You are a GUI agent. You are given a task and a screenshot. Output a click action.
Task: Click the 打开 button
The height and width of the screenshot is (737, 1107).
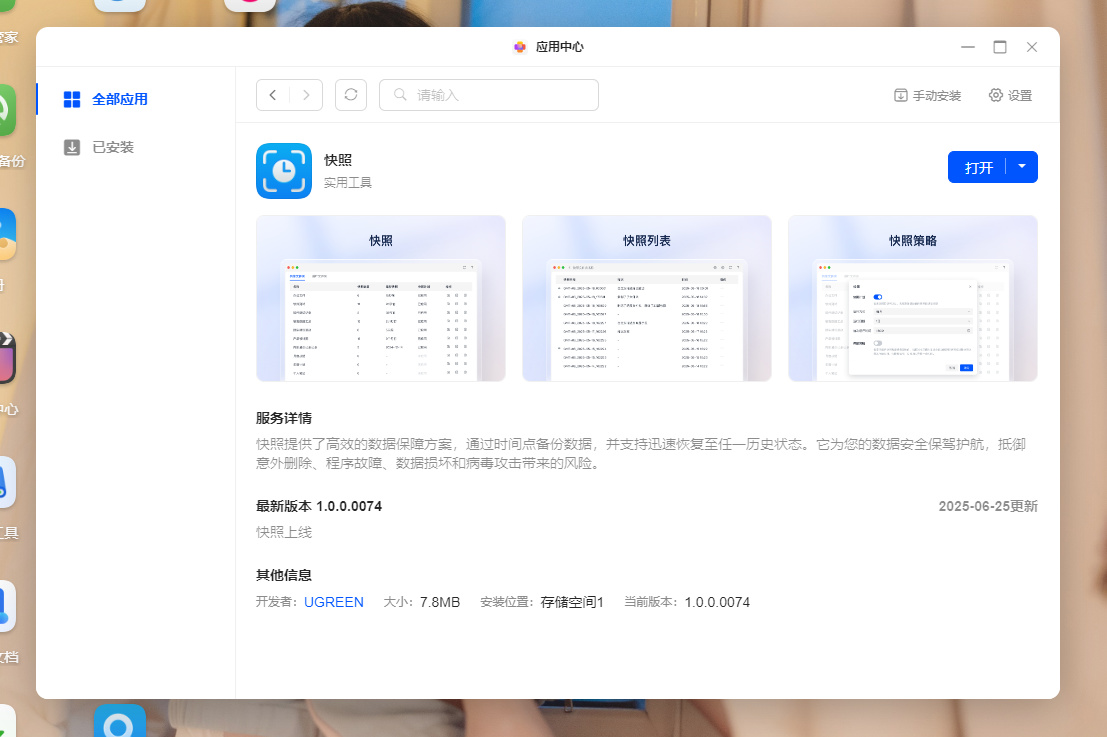(979, 167)
